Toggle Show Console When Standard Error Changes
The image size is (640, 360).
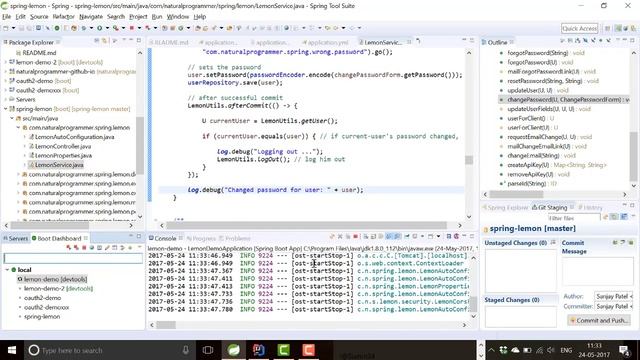tap(398, 236)
